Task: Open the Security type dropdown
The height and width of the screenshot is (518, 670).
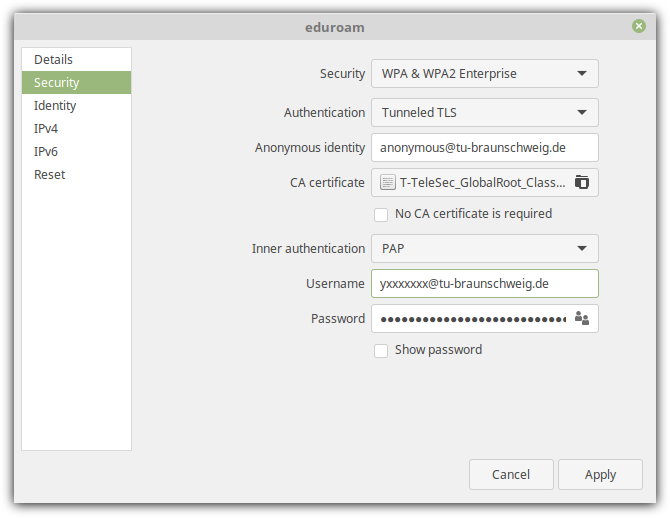Action: (x=484, y=74)
